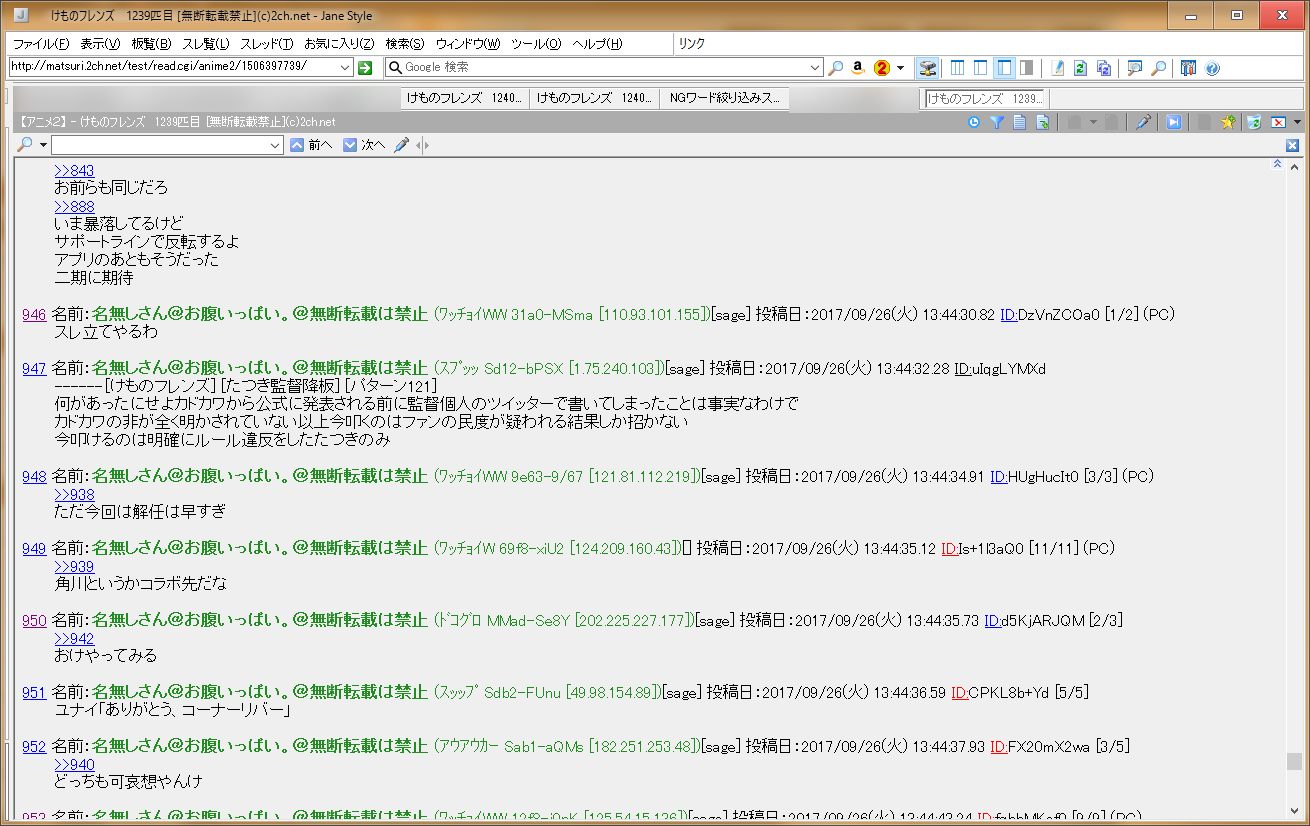1310x826 pixels.
Task: Expand the URL address bar dropdown
Action: pos(346,67)
